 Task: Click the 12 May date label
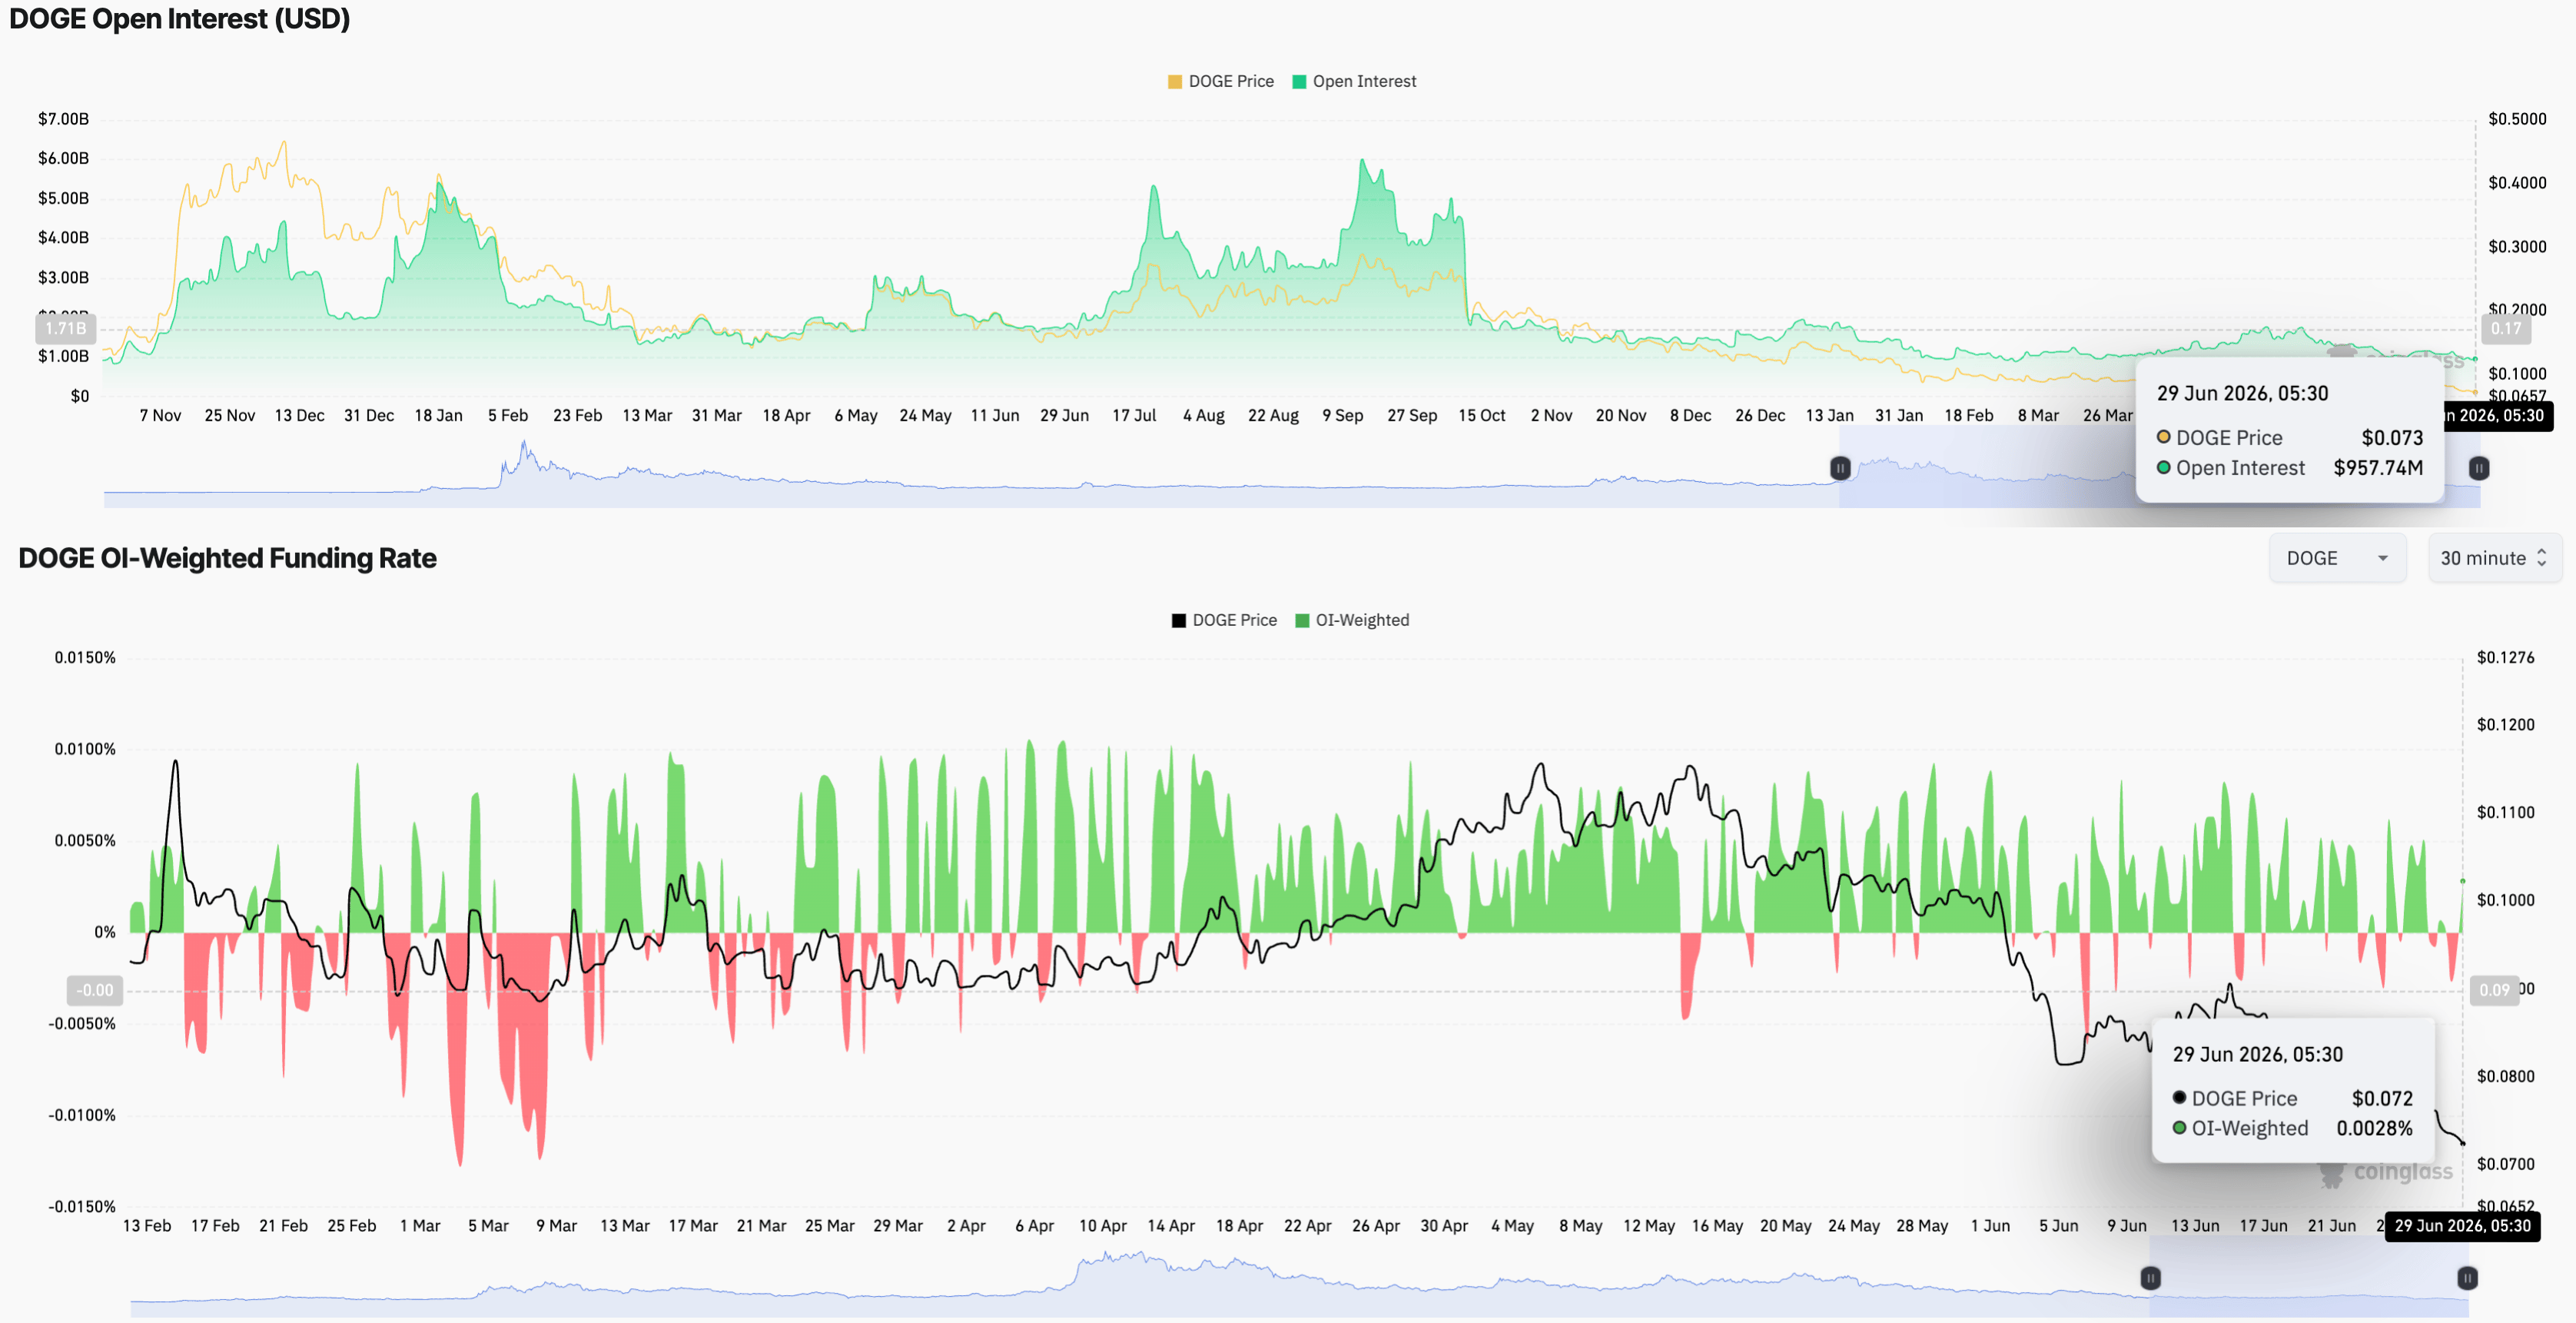pos(1649,1226)
